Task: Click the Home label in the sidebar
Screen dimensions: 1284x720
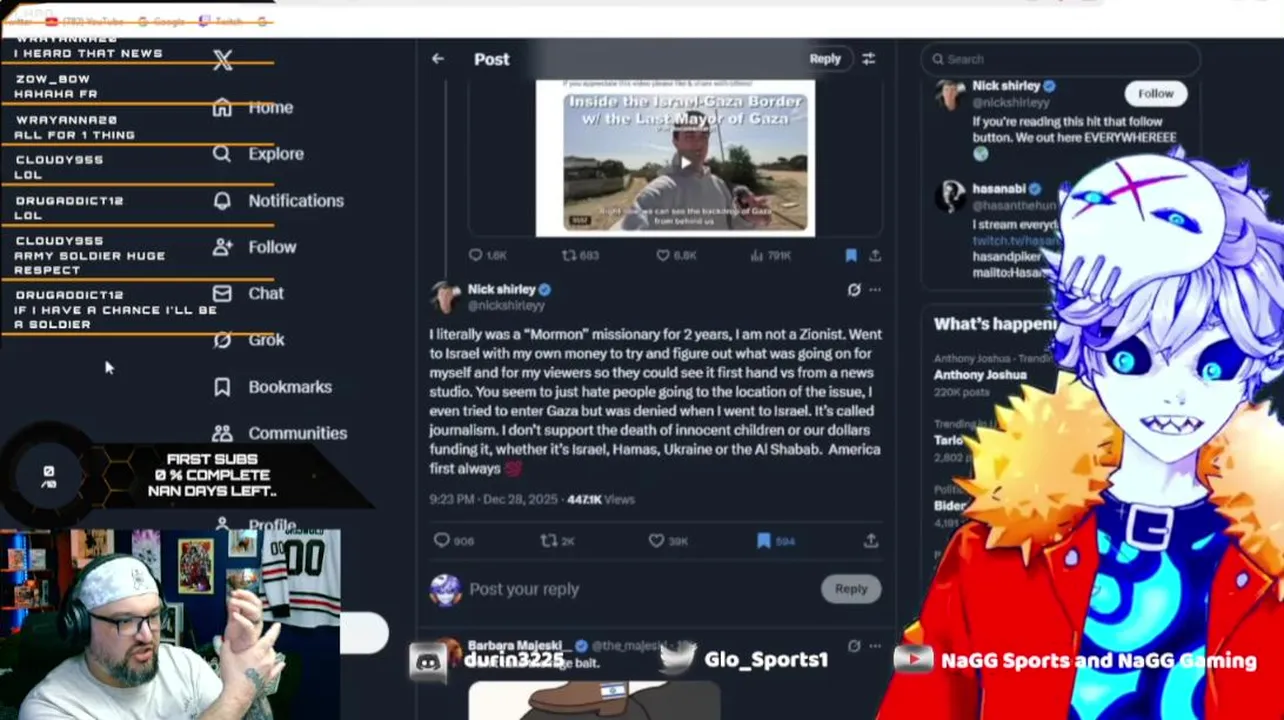Action: tap(271, 108)
